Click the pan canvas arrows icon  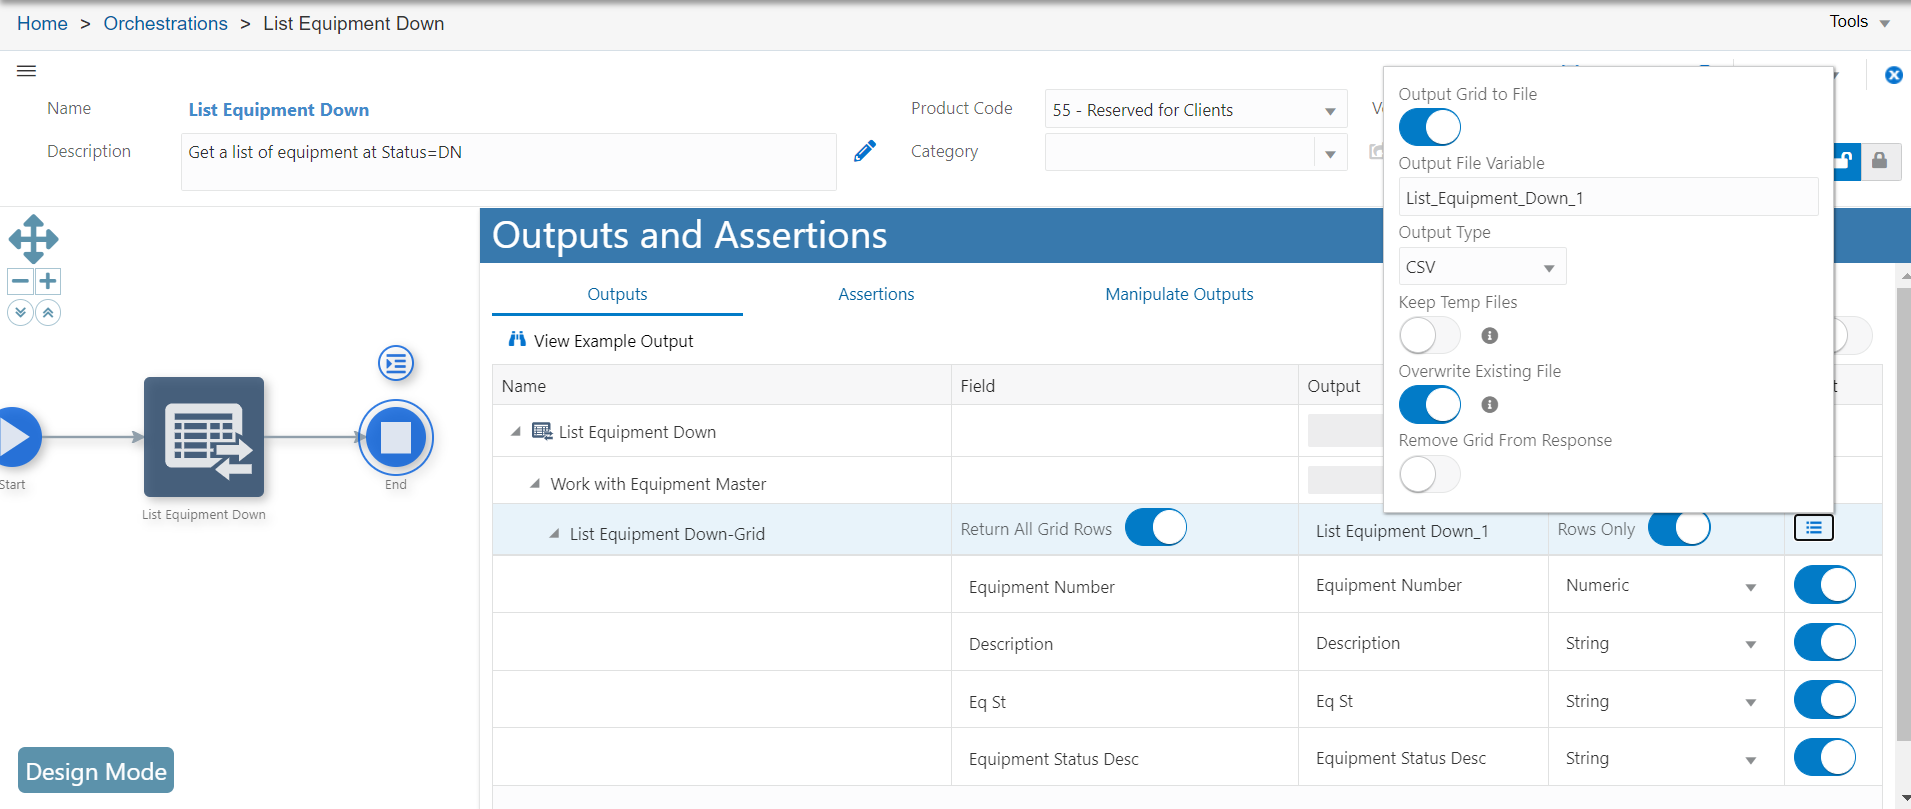33,239
